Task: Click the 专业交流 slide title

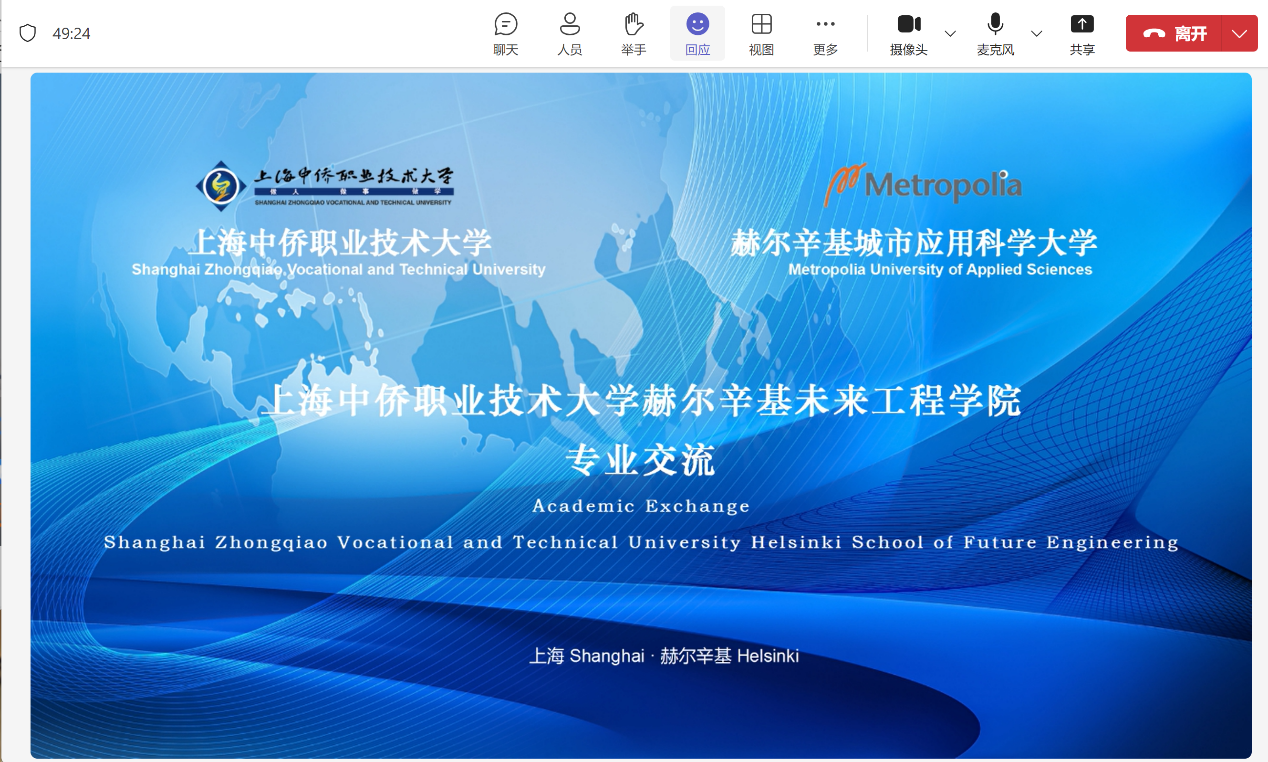Action: pyautogui.click(x=641, y=460)
